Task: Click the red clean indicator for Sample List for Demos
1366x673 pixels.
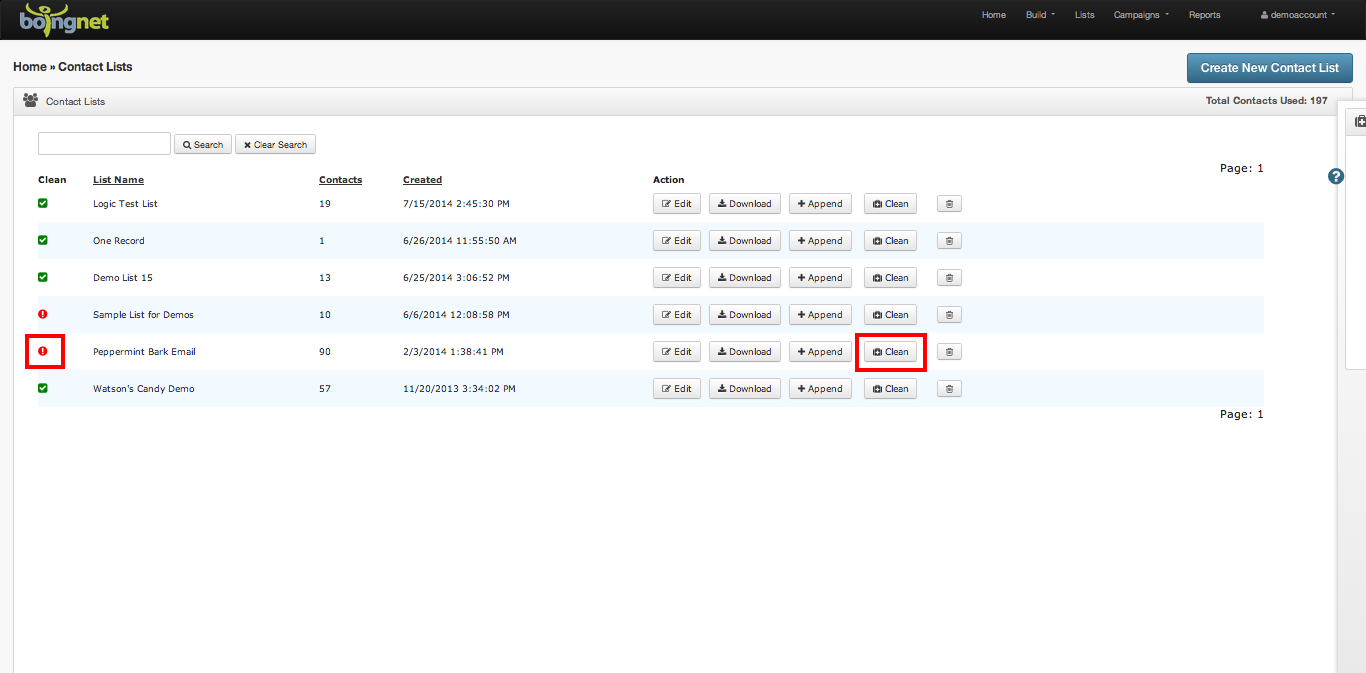Action: 42,314
